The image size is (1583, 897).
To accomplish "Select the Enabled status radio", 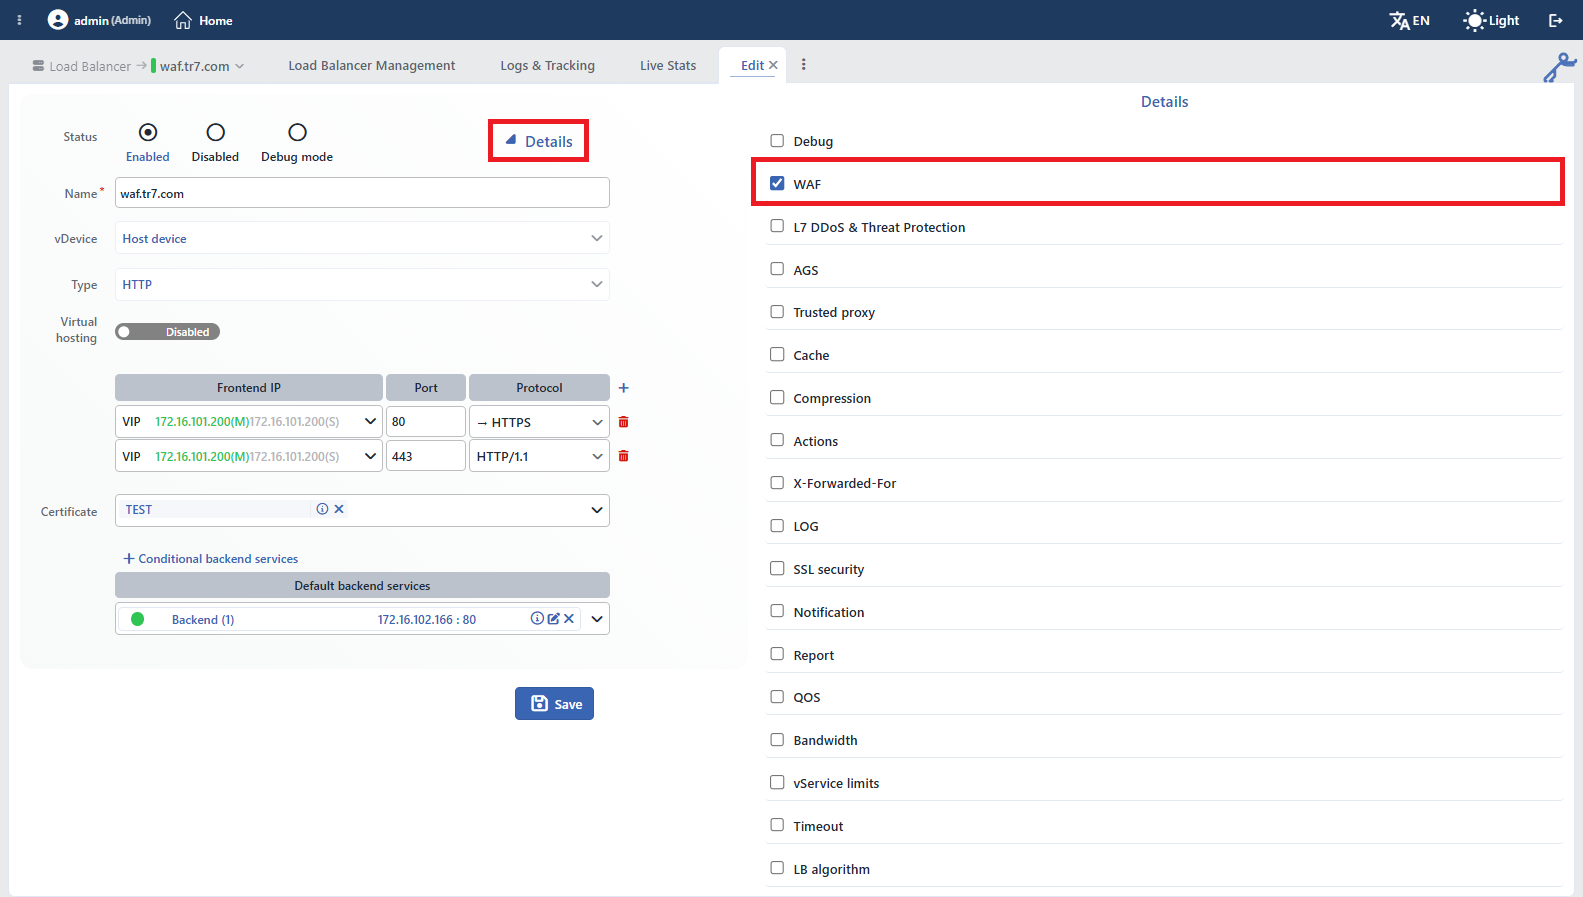I will pyautogui.click(x=148, y=132).
